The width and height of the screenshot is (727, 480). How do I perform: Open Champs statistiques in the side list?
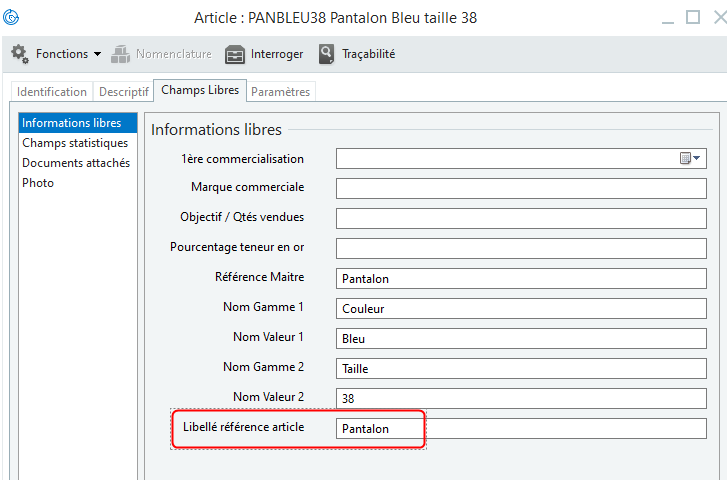point(75,143)
